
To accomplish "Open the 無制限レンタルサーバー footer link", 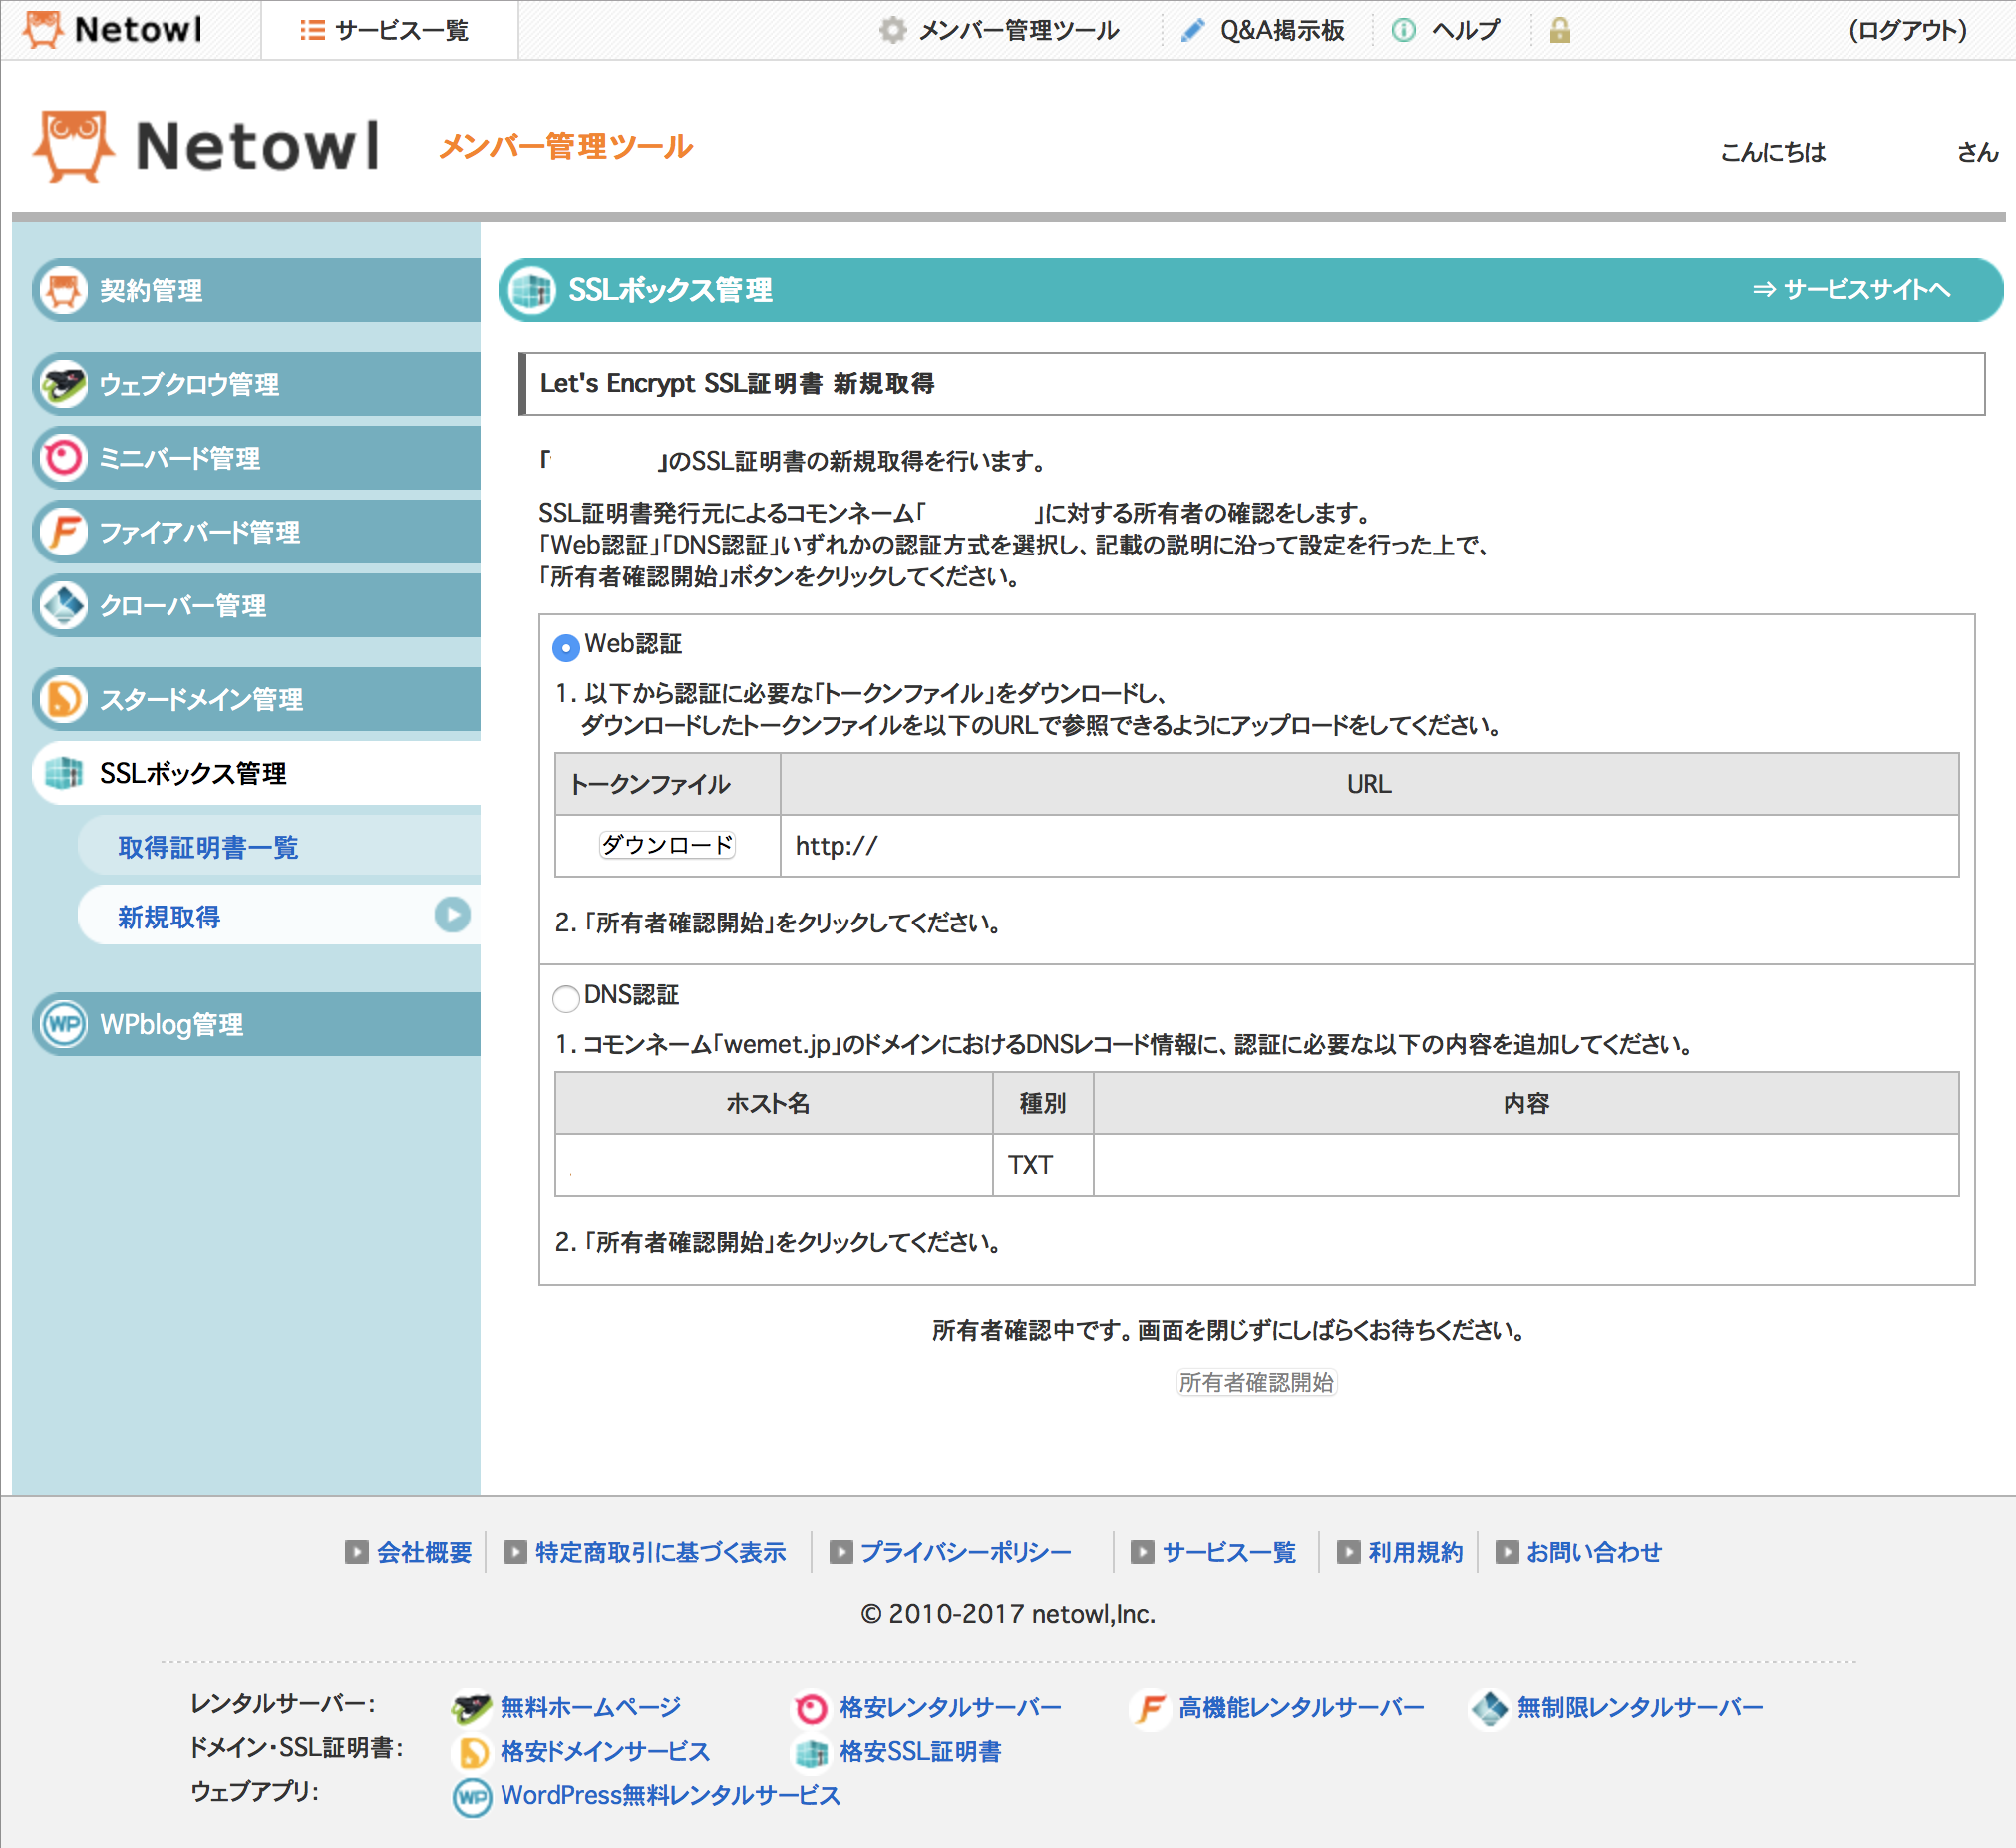I will [1640, 1708].
